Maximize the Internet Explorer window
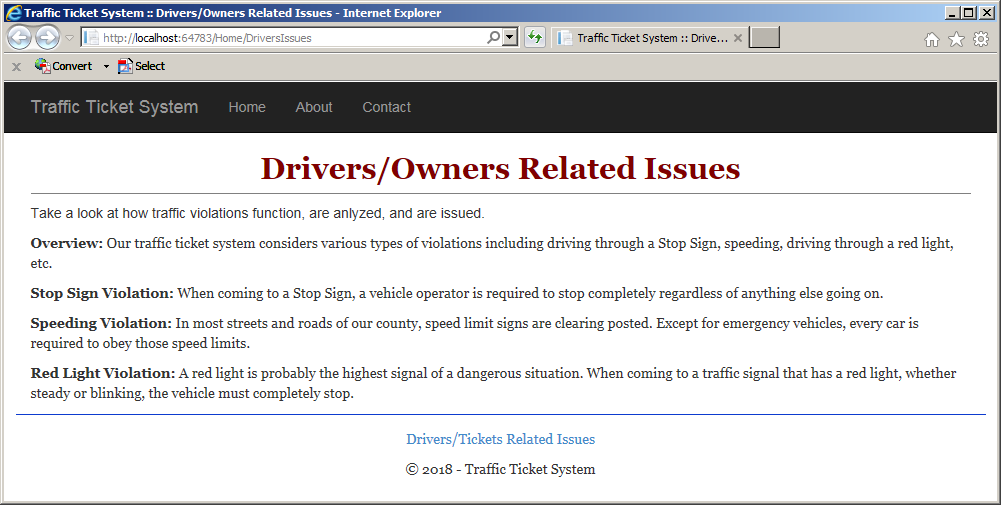The image size is (1001, 505). coord(968,13)
